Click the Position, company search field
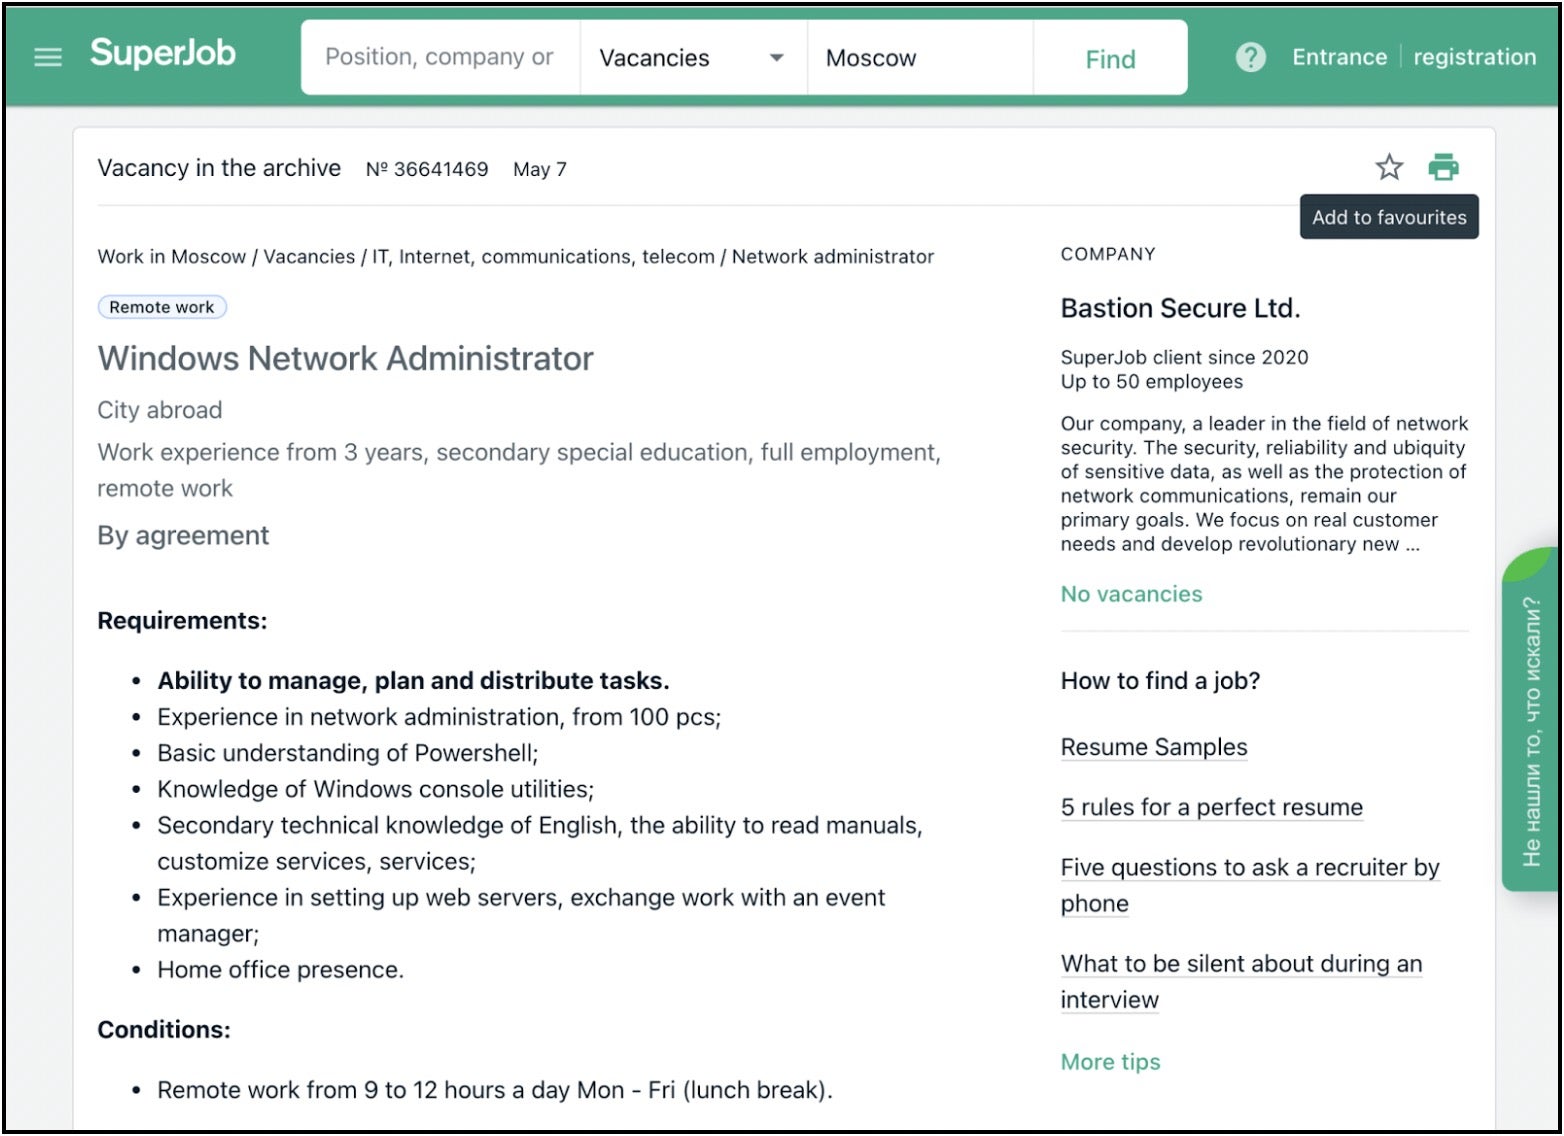This screenshot has width=1564, height=1136. point(440,57)
